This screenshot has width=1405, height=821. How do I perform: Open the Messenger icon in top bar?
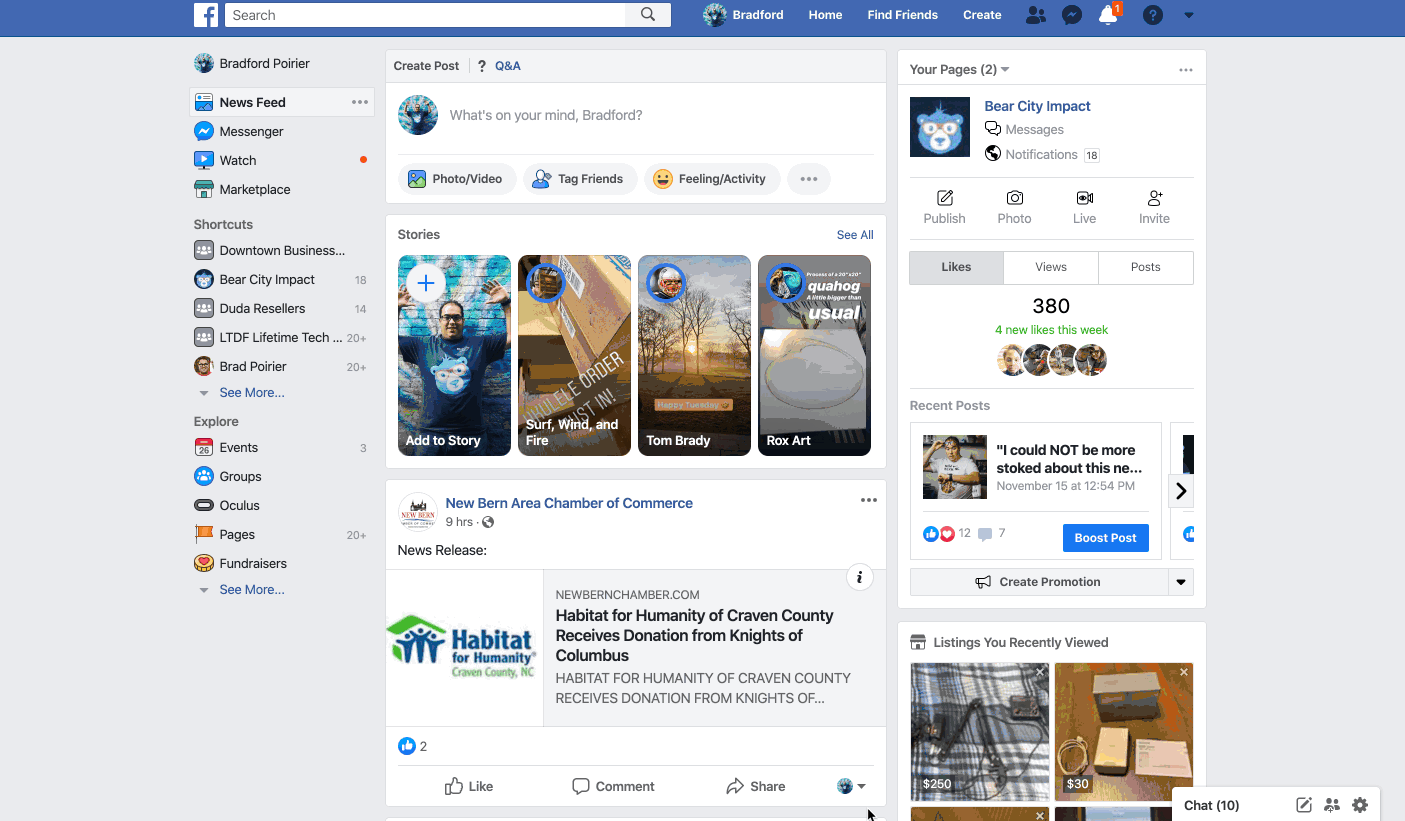click(1072, 15)
